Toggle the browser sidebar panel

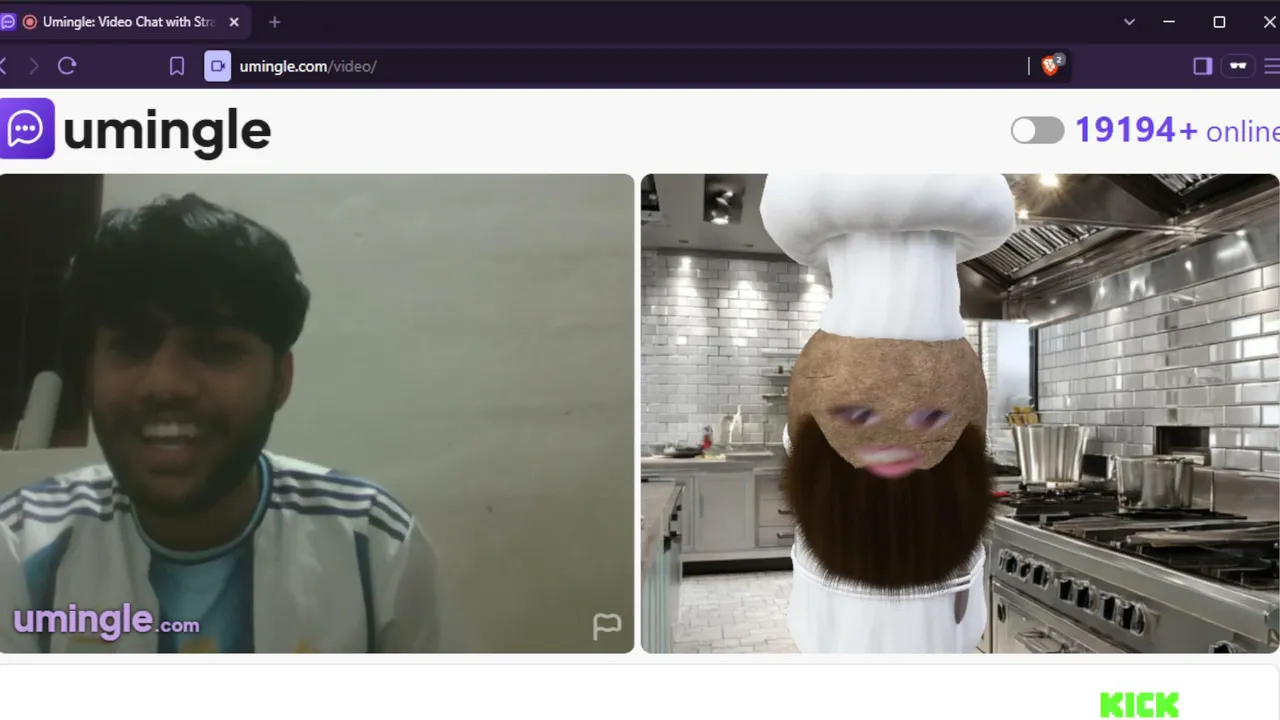pos(1203,66)
